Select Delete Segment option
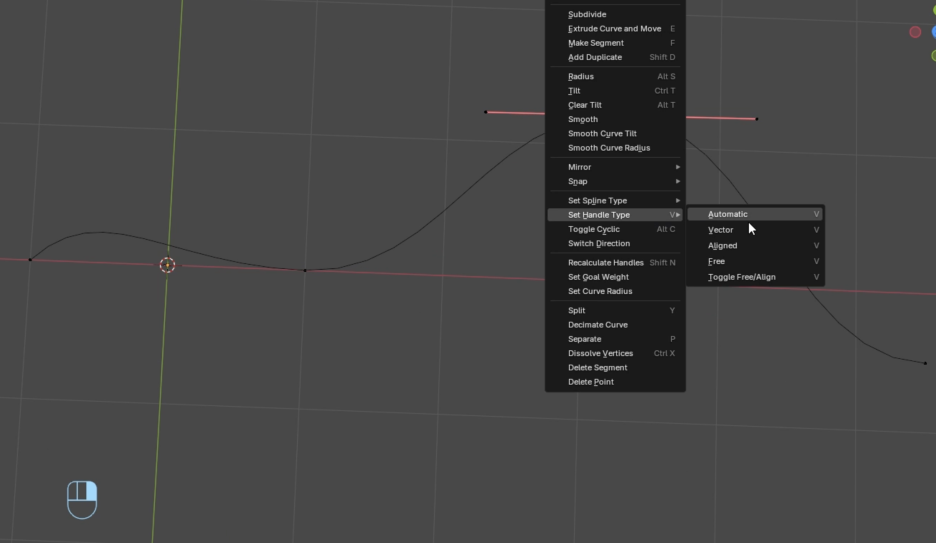Viewport: 936px width, 543px height. pyautogui.click(x=615, y=368)
